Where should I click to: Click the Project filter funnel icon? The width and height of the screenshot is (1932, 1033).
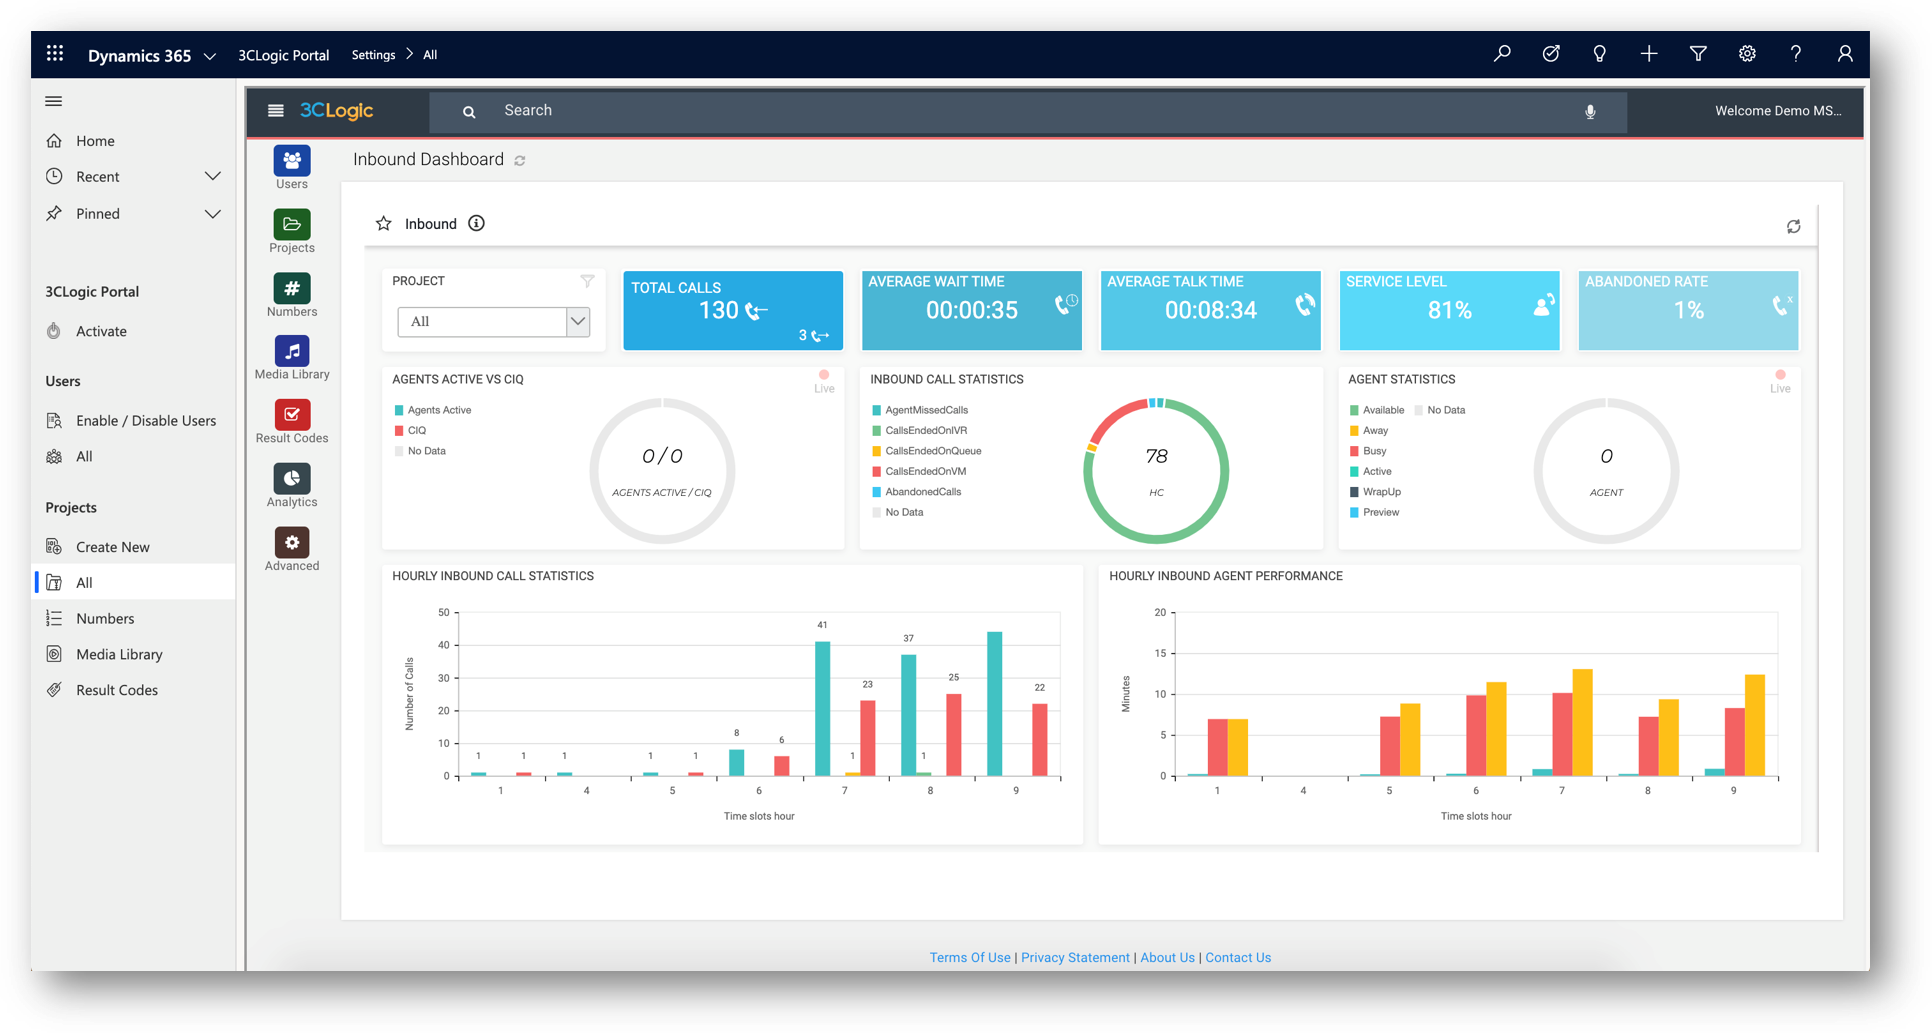(587, 281)
